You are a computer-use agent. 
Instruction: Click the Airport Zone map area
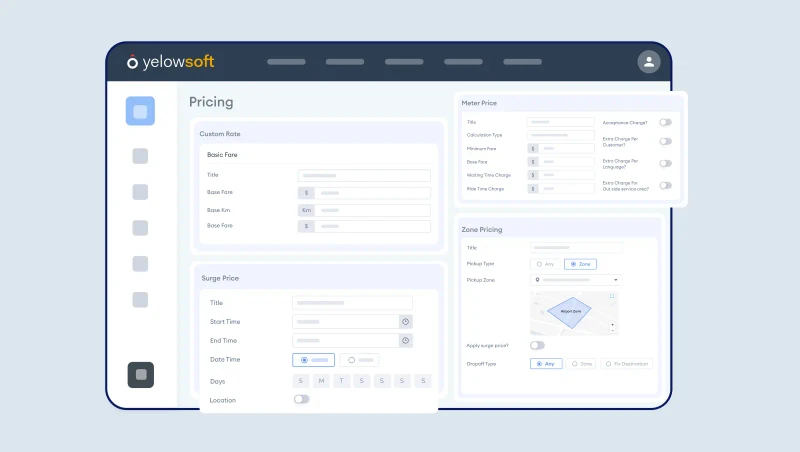pos(574,312)
